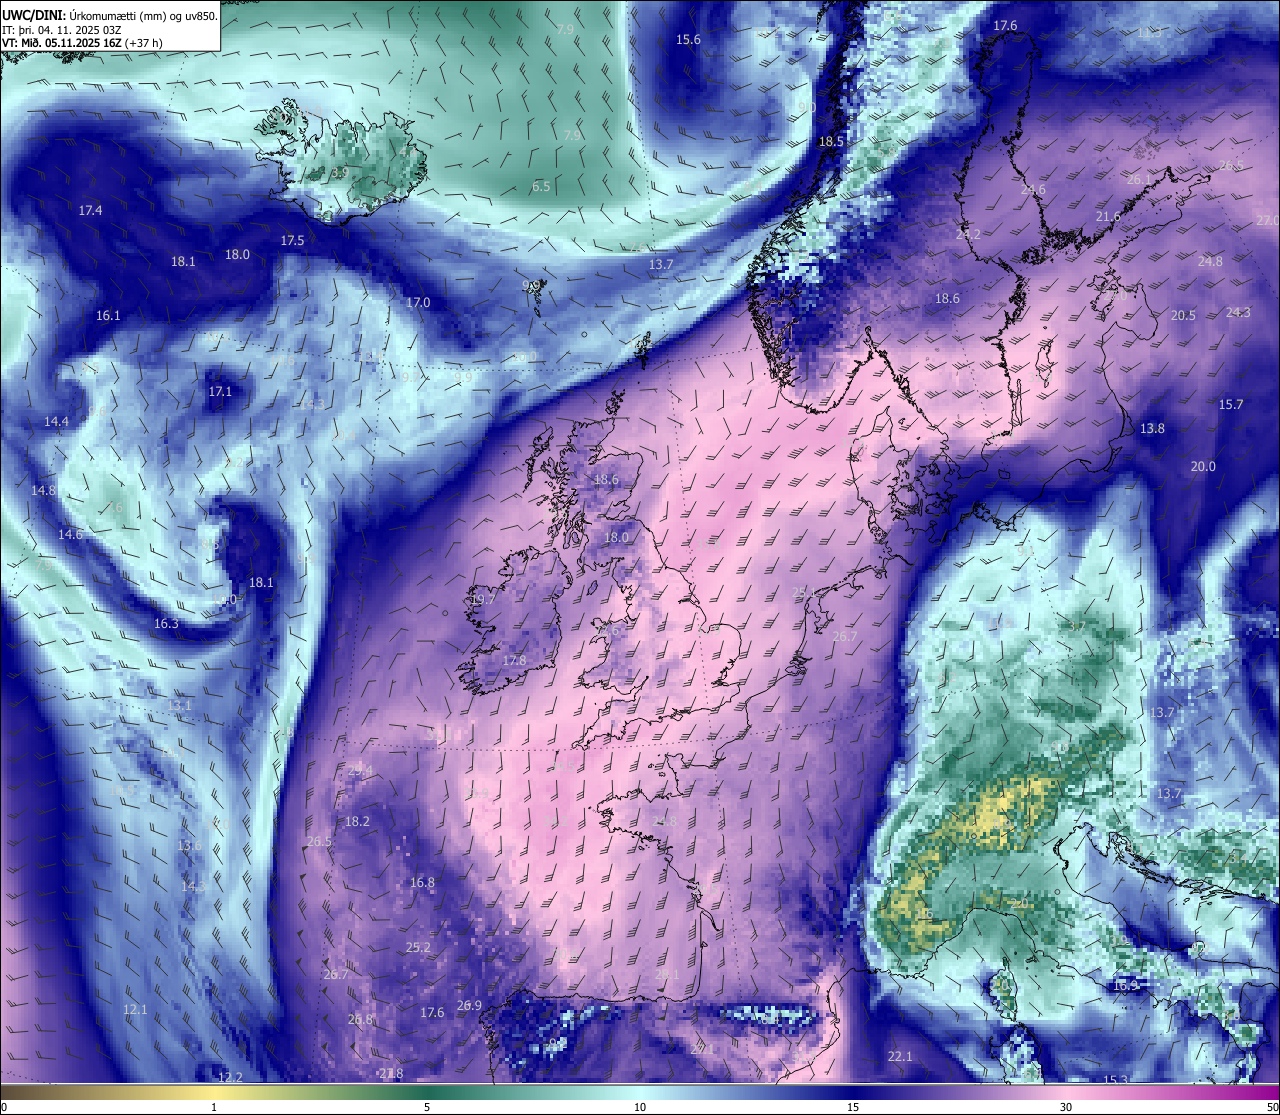This screenshot has height=1115, width=1280.
Task: Click the colorbar tick label 30
Action: point(1066,1106)
